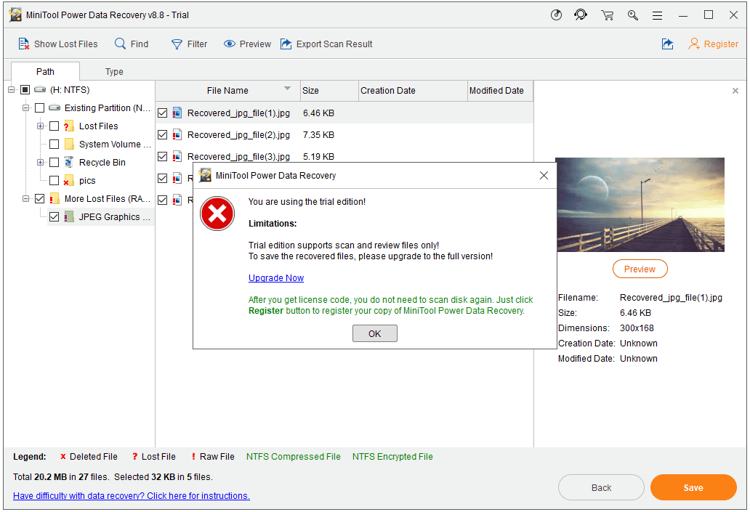Uncheck the JPEG Graphics checkbox
This screenshot has height=512, width=750.
[x=54, y=217]
